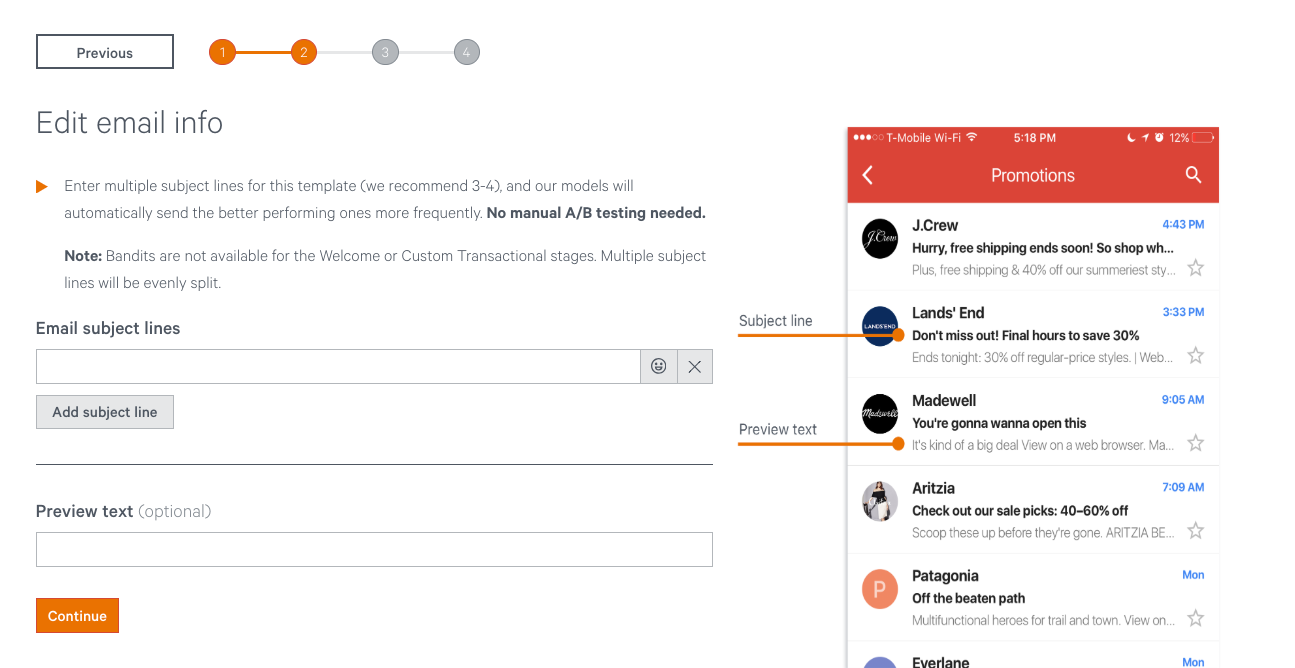Open the email from sender "J.Crew"

point(935,226)
